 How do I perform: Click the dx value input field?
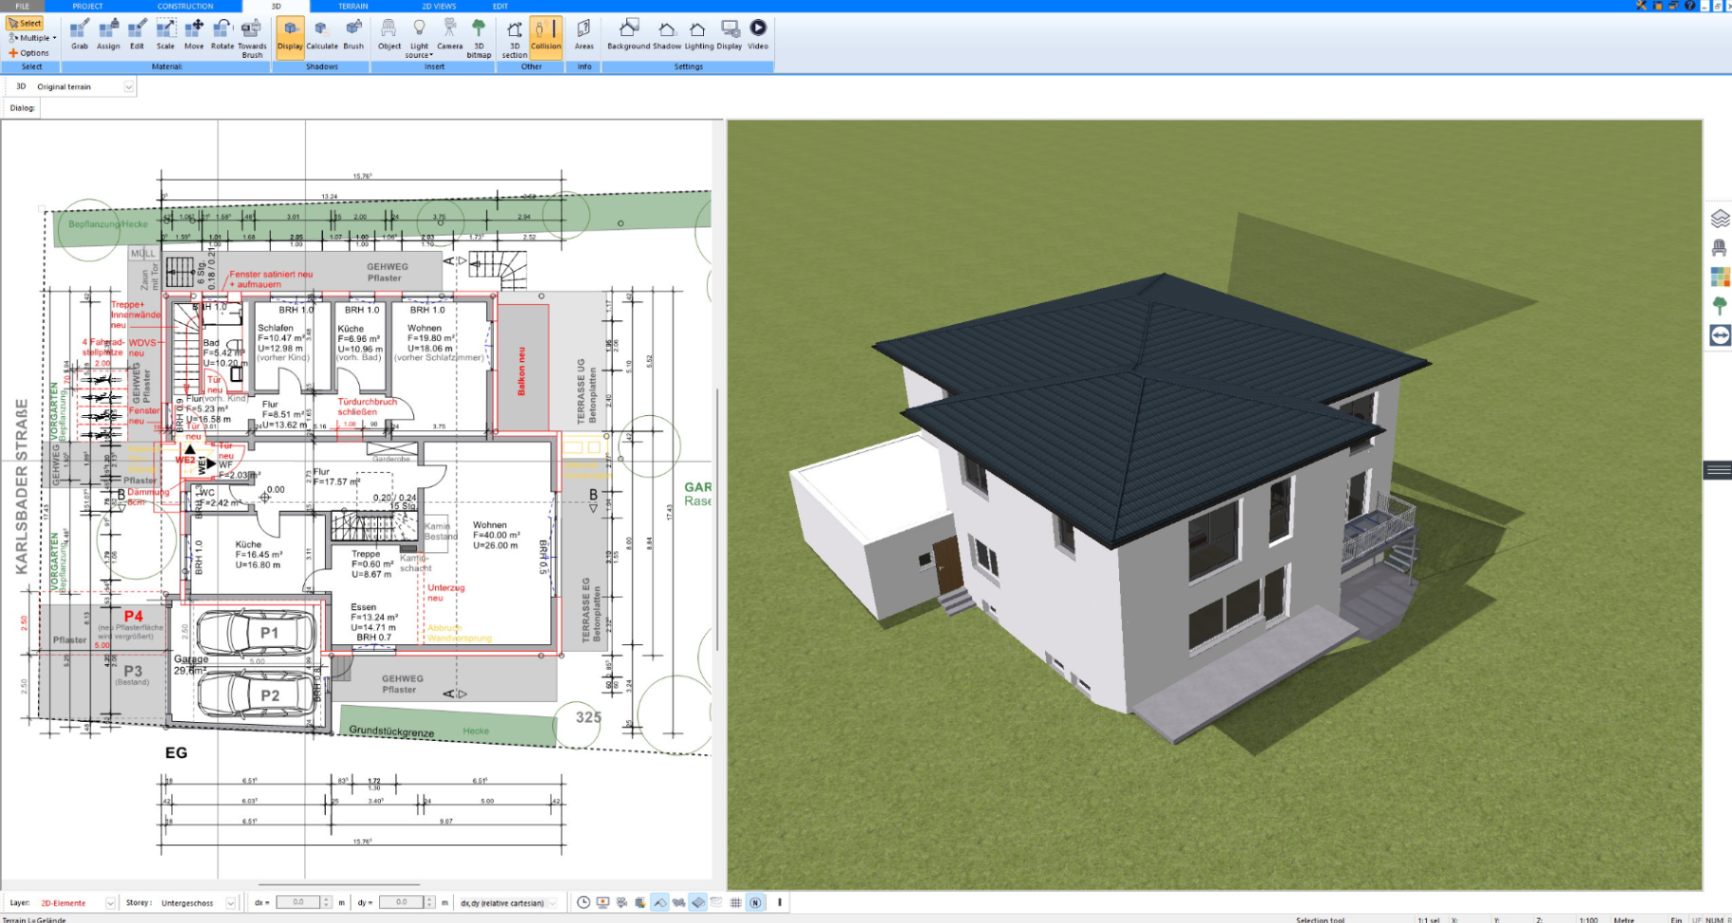tap(298, 902)
